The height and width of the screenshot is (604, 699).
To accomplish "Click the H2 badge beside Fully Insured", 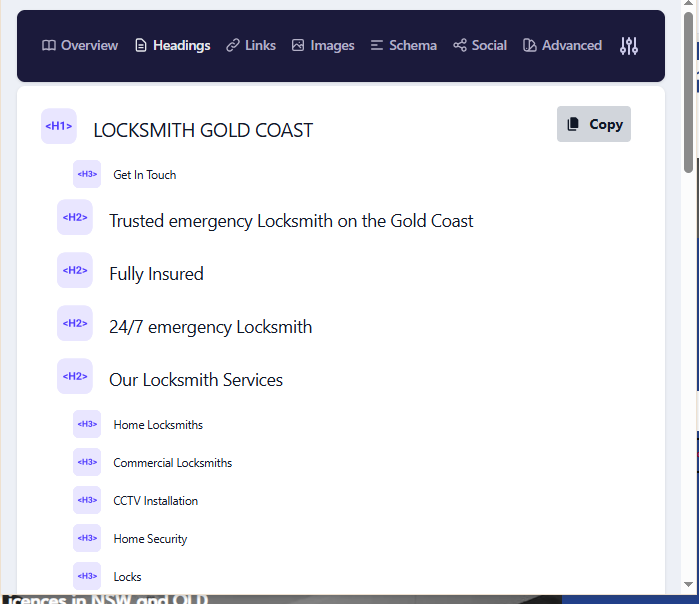I will [x=75, y=270].
